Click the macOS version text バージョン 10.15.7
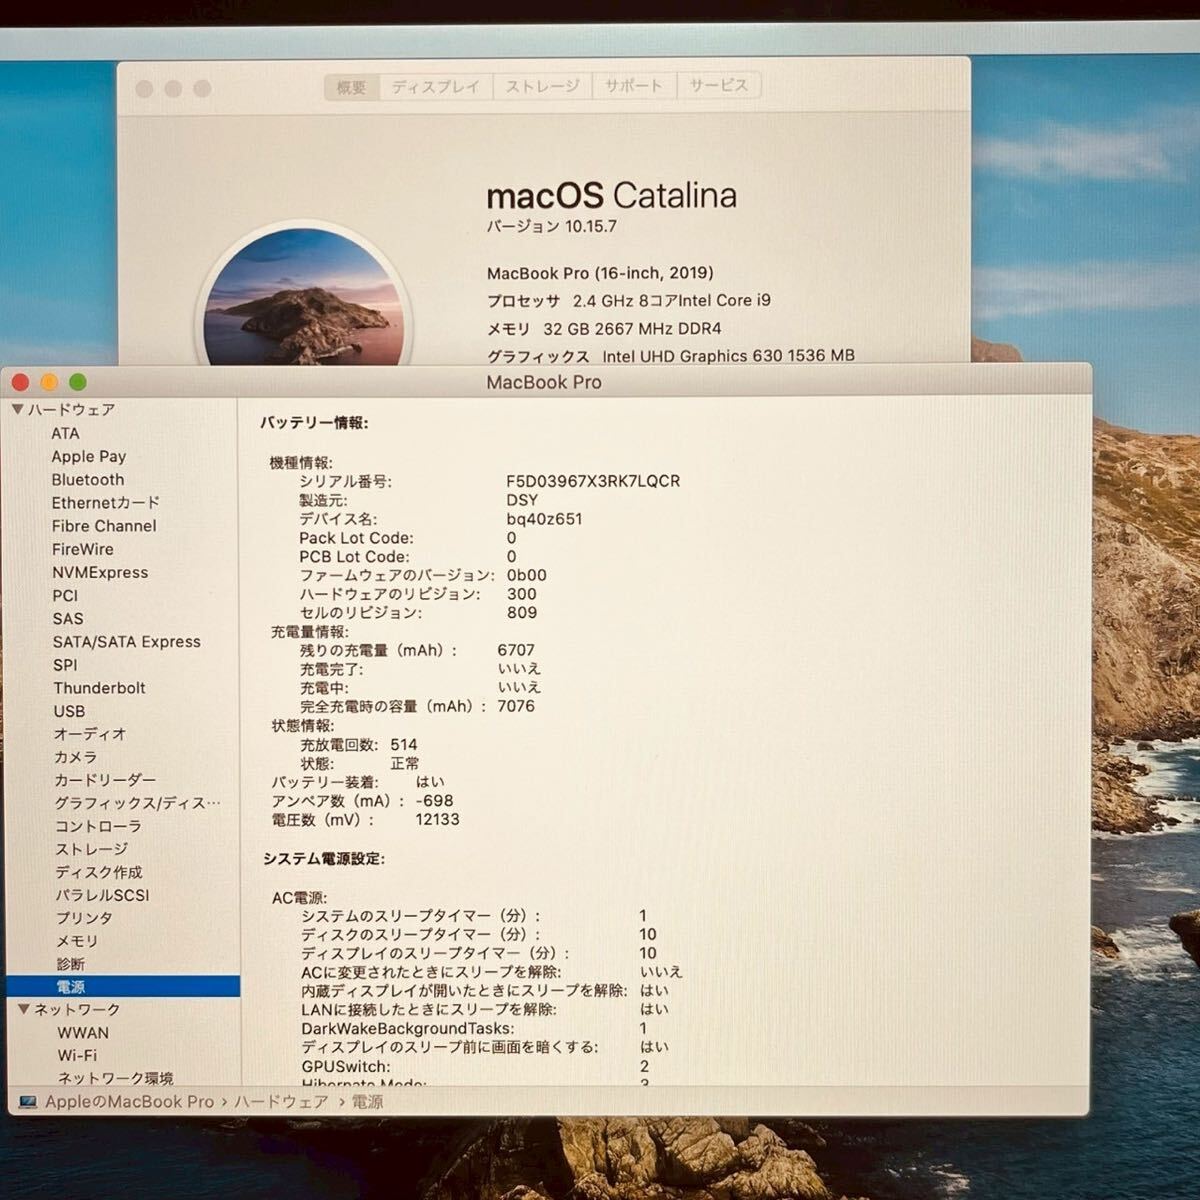 [x=551, y=226]
